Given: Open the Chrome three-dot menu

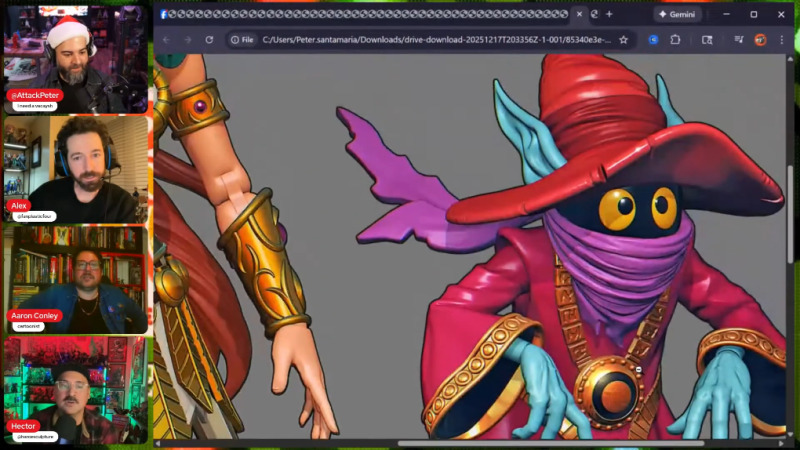Looking at the screenshot, I should (x=783, y=40).
